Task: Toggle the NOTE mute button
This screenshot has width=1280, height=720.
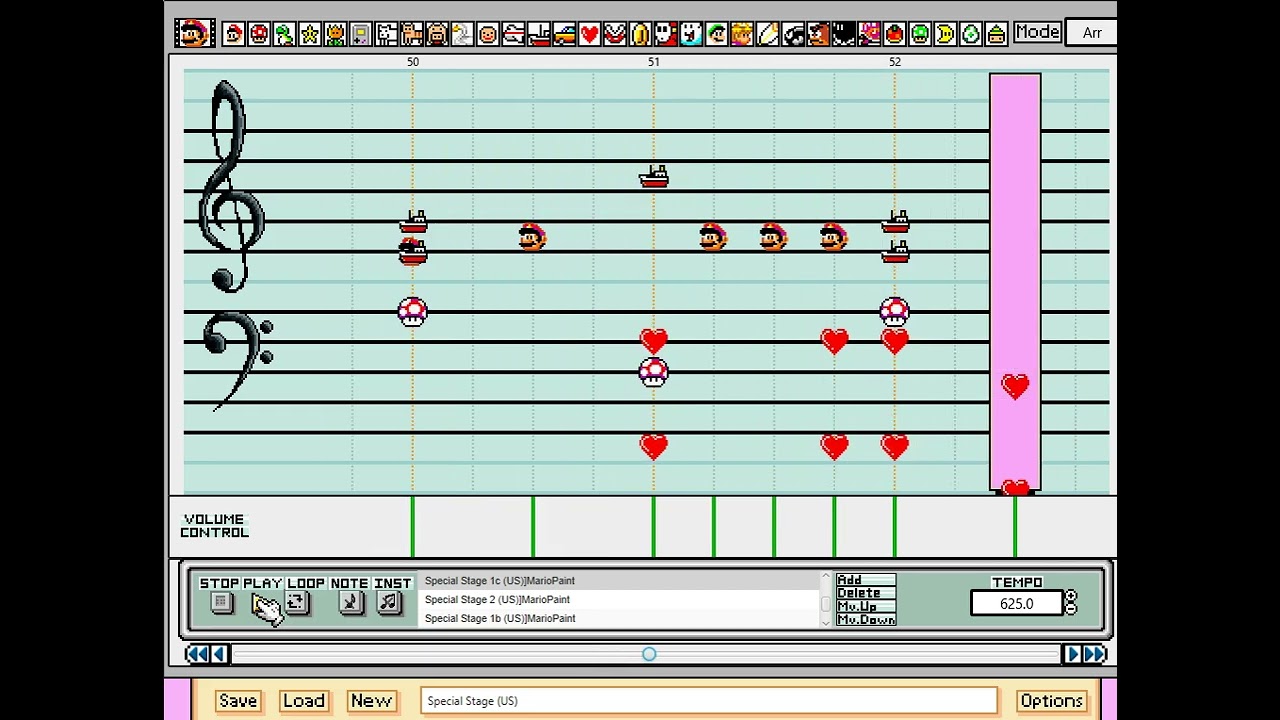Action: (x=350, y=603)
